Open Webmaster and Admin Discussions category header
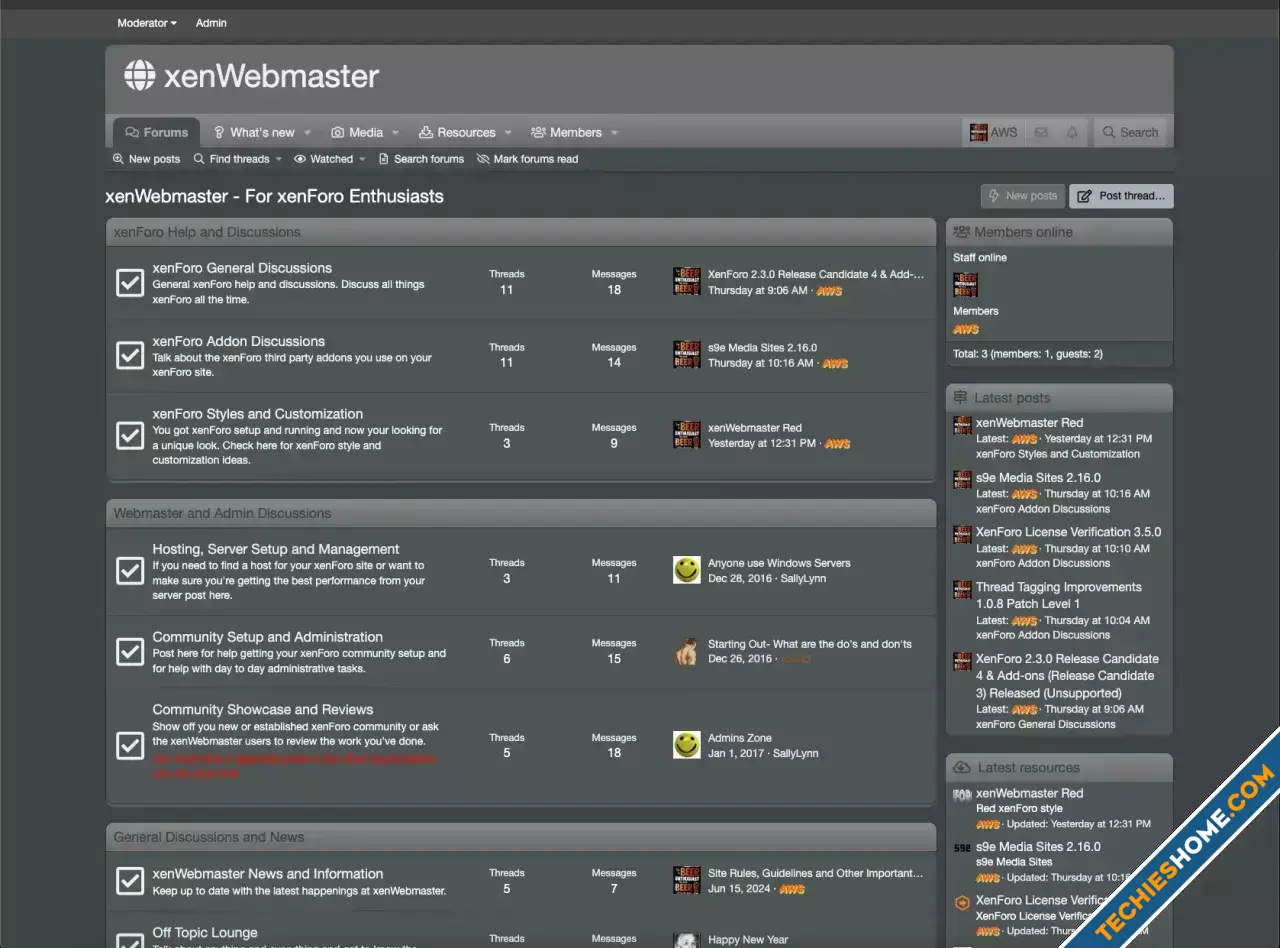Screen dimensions: 1280x948 pos(222,513)
